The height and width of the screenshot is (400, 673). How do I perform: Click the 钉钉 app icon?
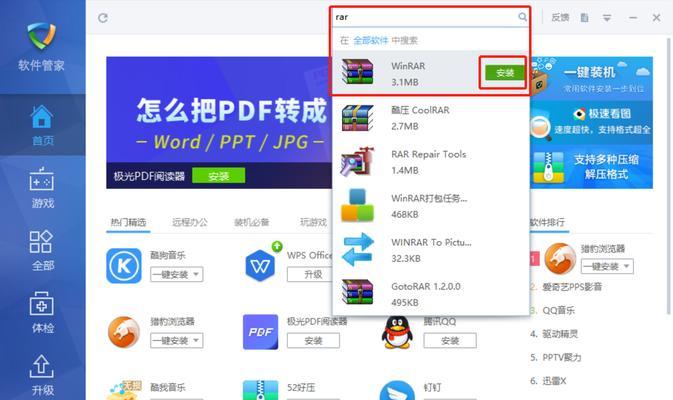point(397,390)
